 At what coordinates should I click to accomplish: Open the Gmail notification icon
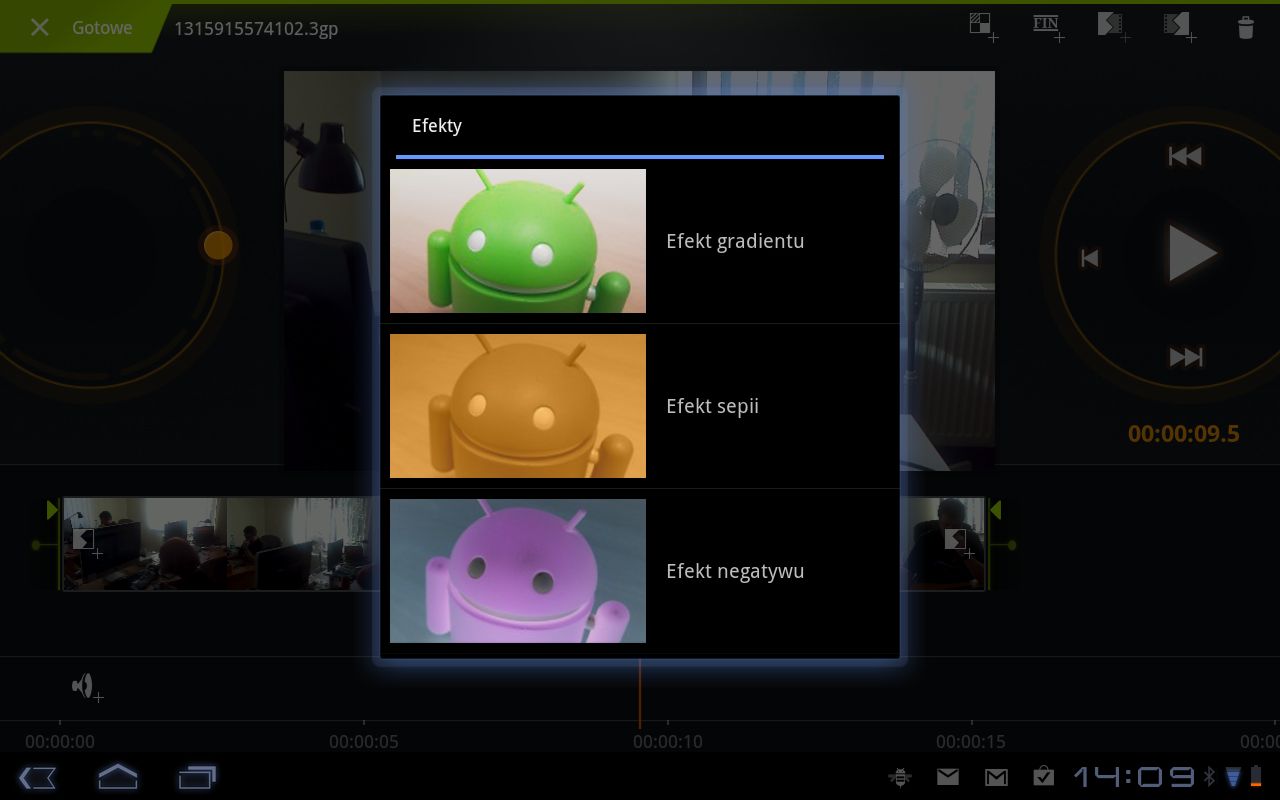(x=996, y=777)
